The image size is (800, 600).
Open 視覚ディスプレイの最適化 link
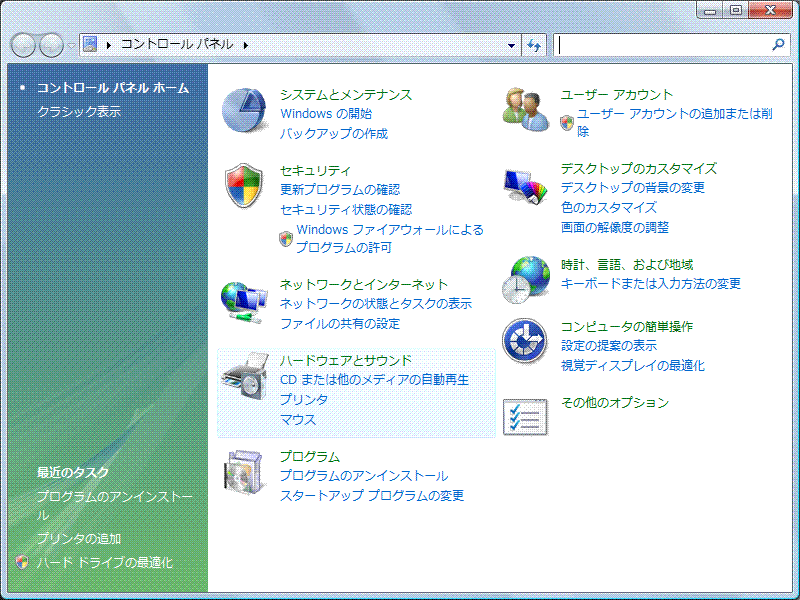pos(633,365)
